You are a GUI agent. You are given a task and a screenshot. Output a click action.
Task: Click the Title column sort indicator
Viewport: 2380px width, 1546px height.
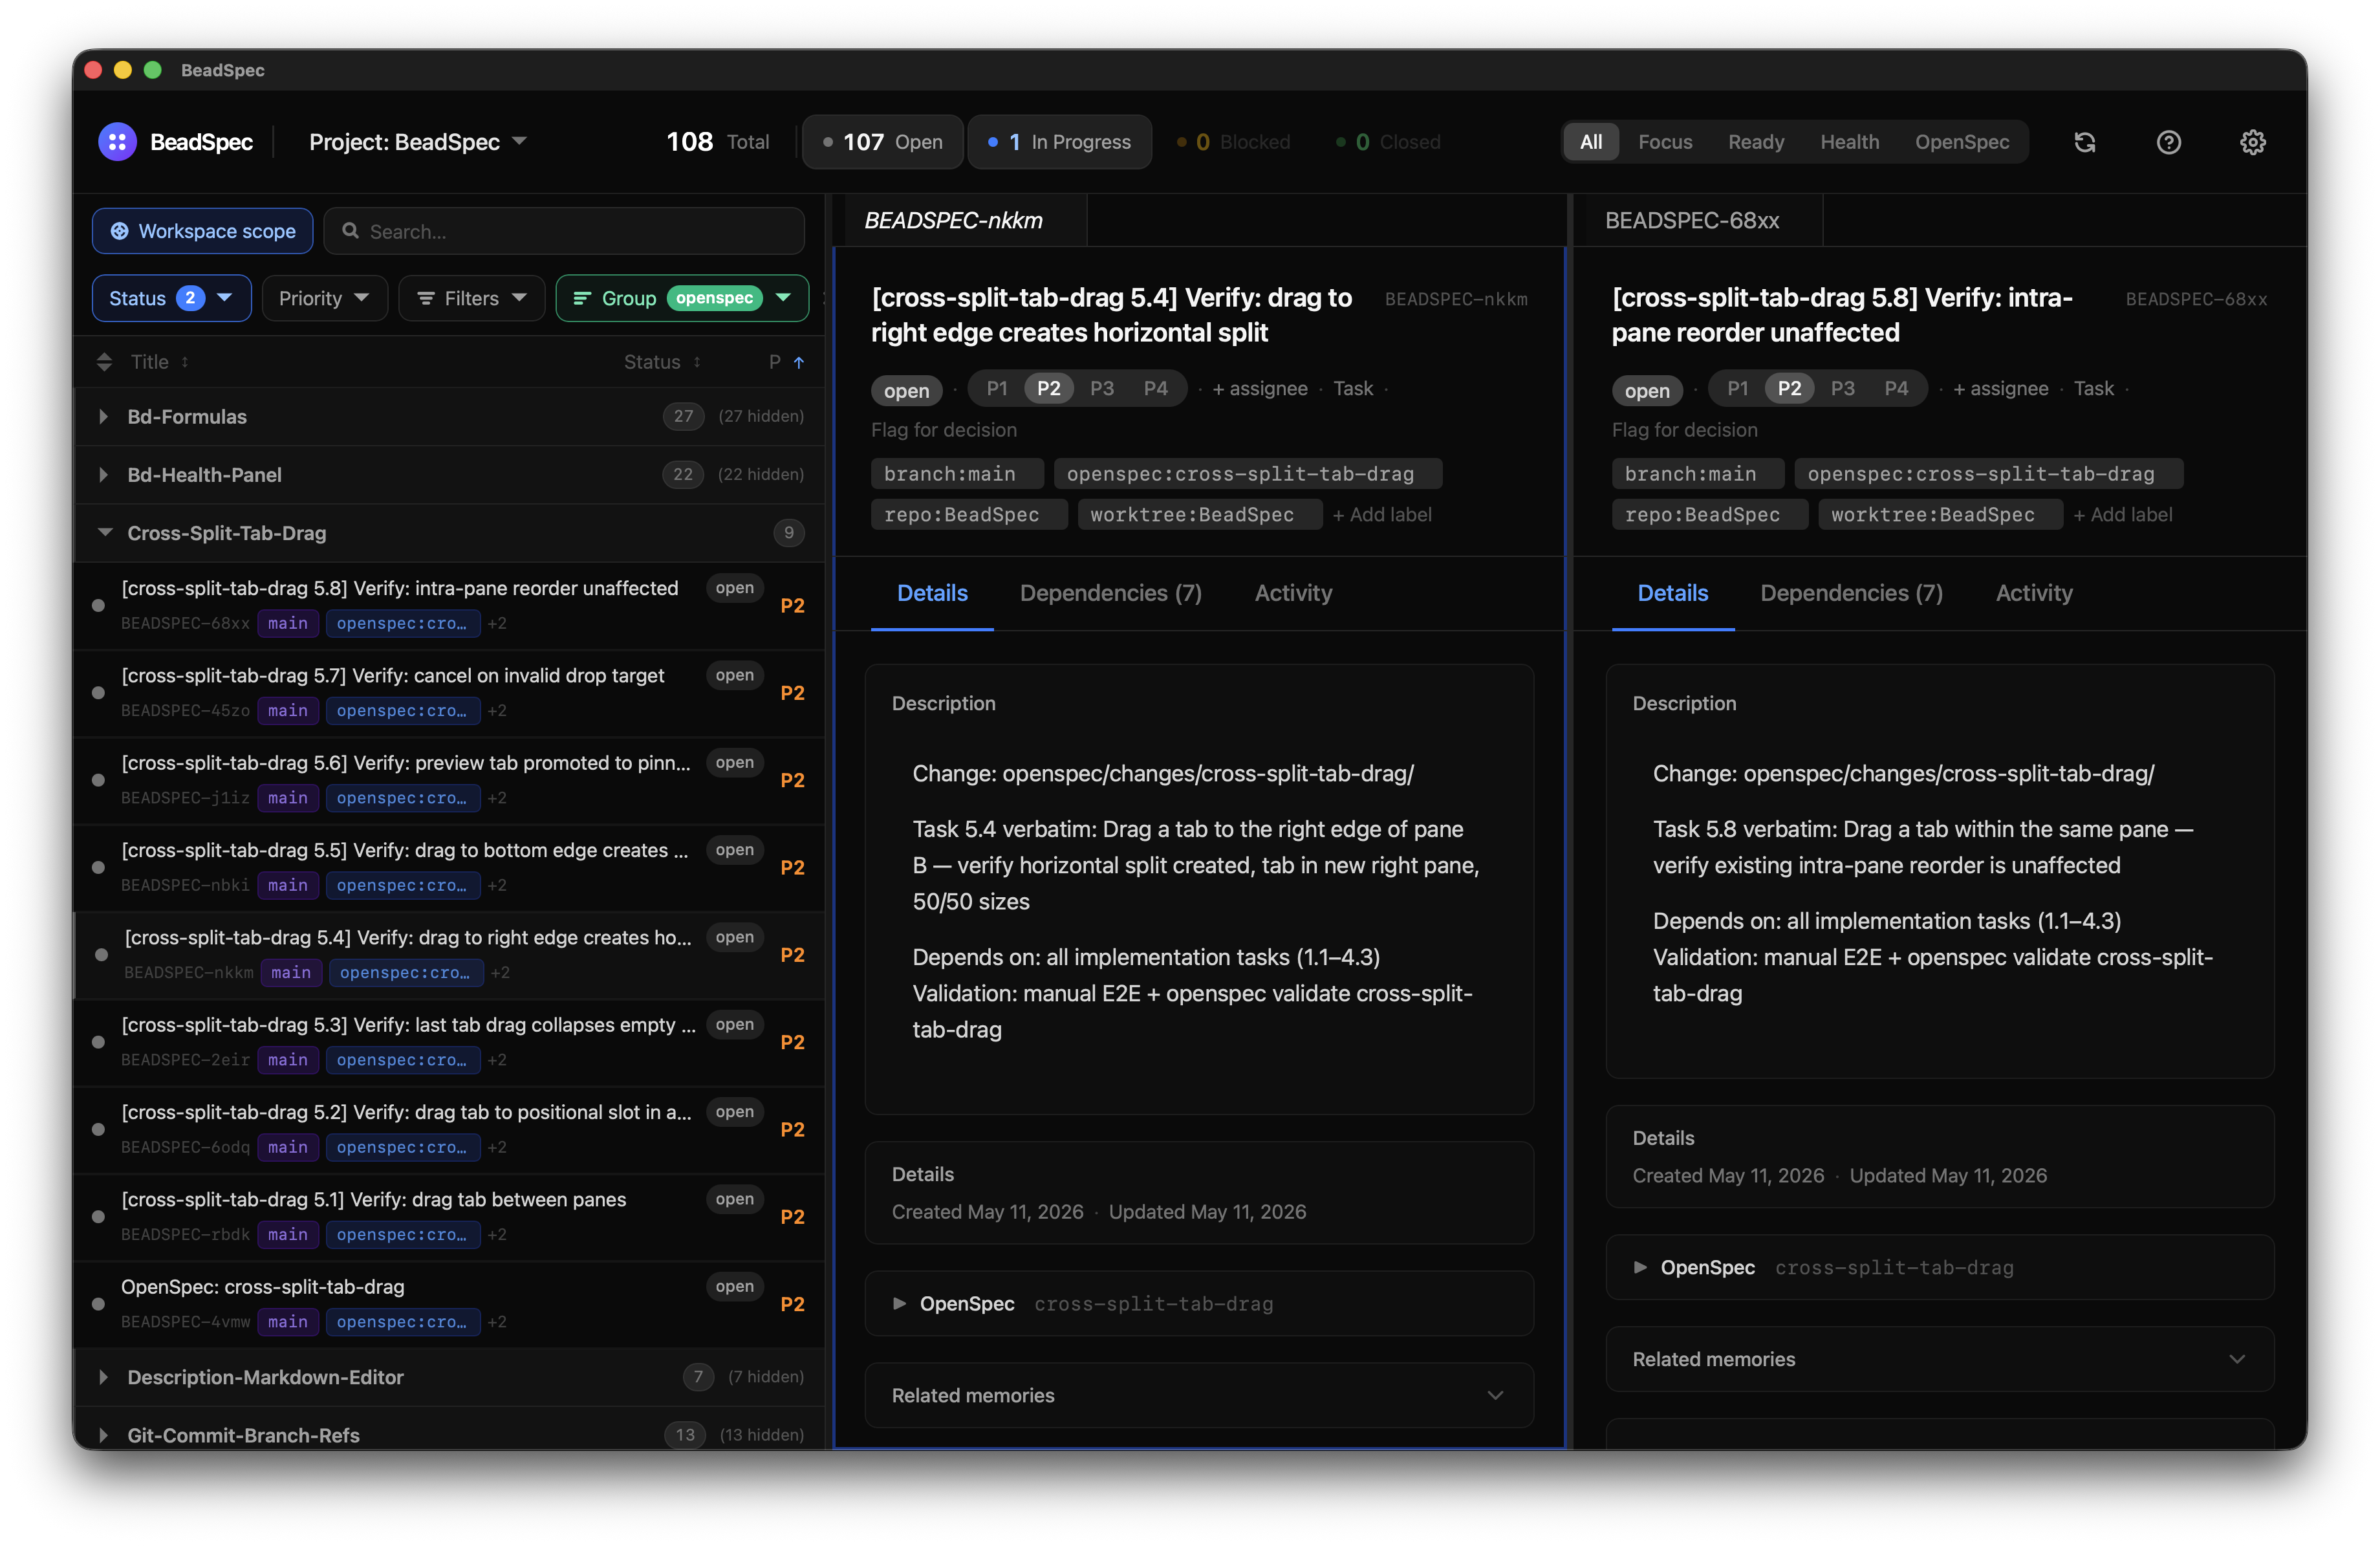tap(185, 362)
